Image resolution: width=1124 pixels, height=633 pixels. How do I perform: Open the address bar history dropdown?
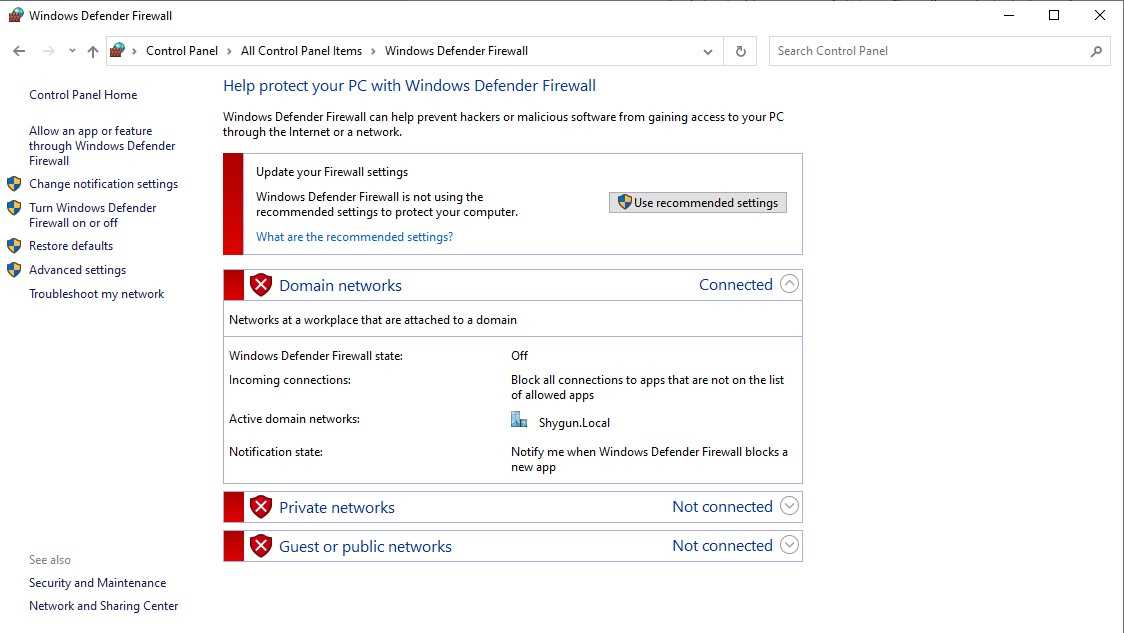[708, 51]
